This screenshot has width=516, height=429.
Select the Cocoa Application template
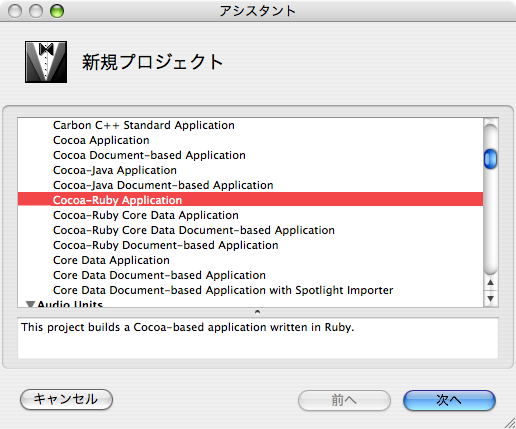pyautogui.click(x=101, y=140)
